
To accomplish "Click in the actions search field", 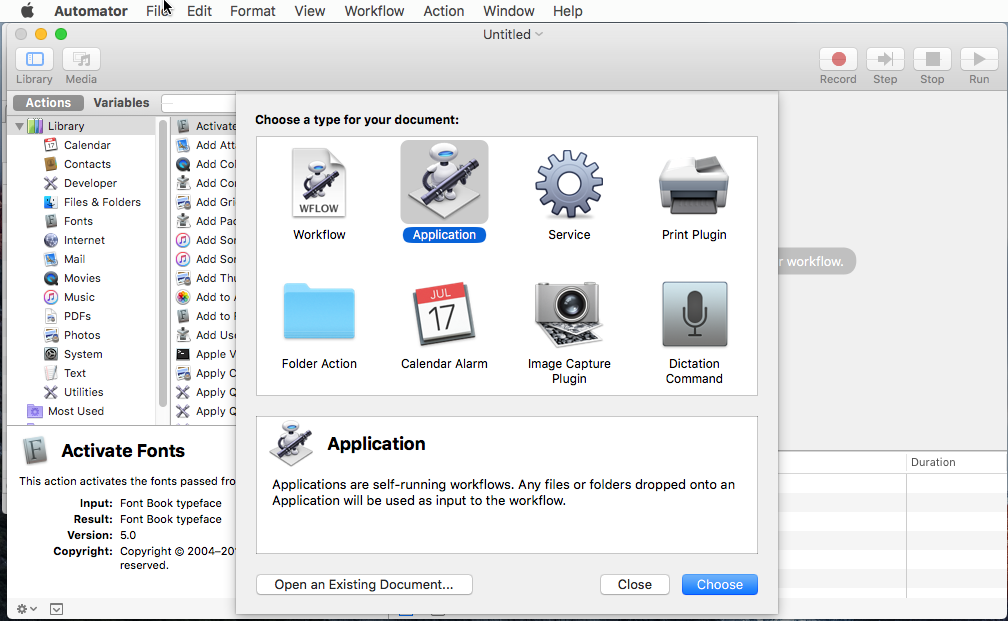I will point(199,103).
